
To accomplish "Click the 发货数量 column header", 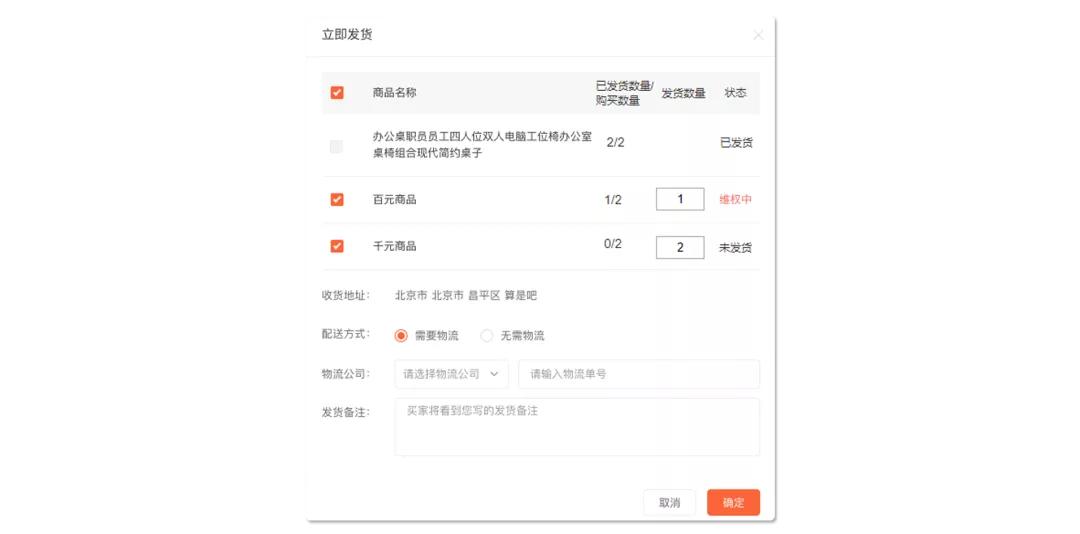I will [683, 93].
